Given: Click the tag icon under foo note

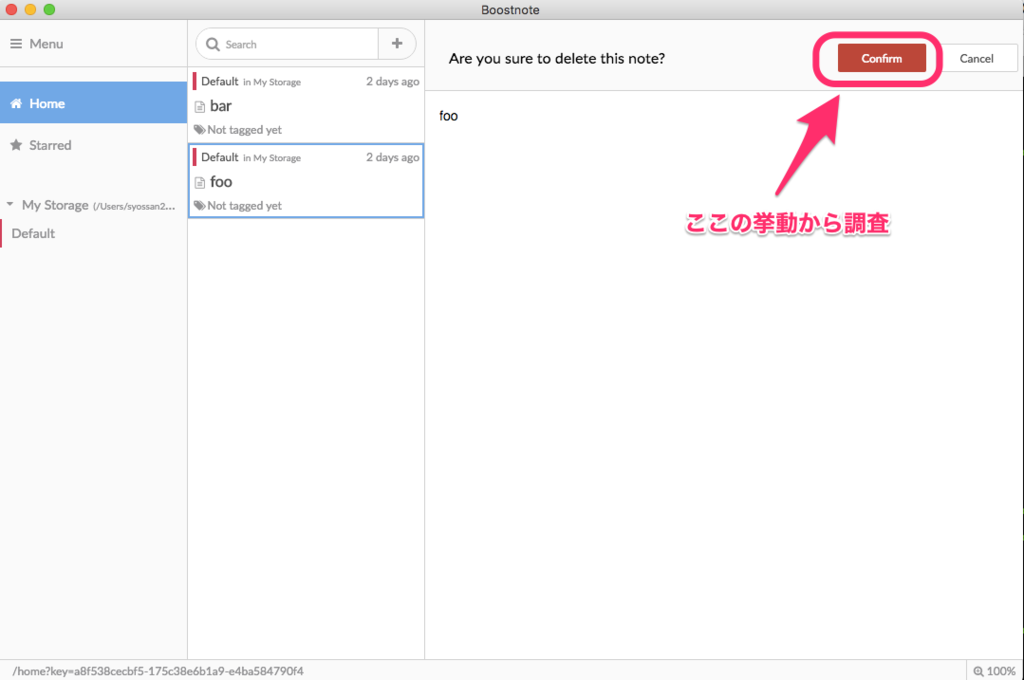Looking at the screenshot, I should pos(200,205).
